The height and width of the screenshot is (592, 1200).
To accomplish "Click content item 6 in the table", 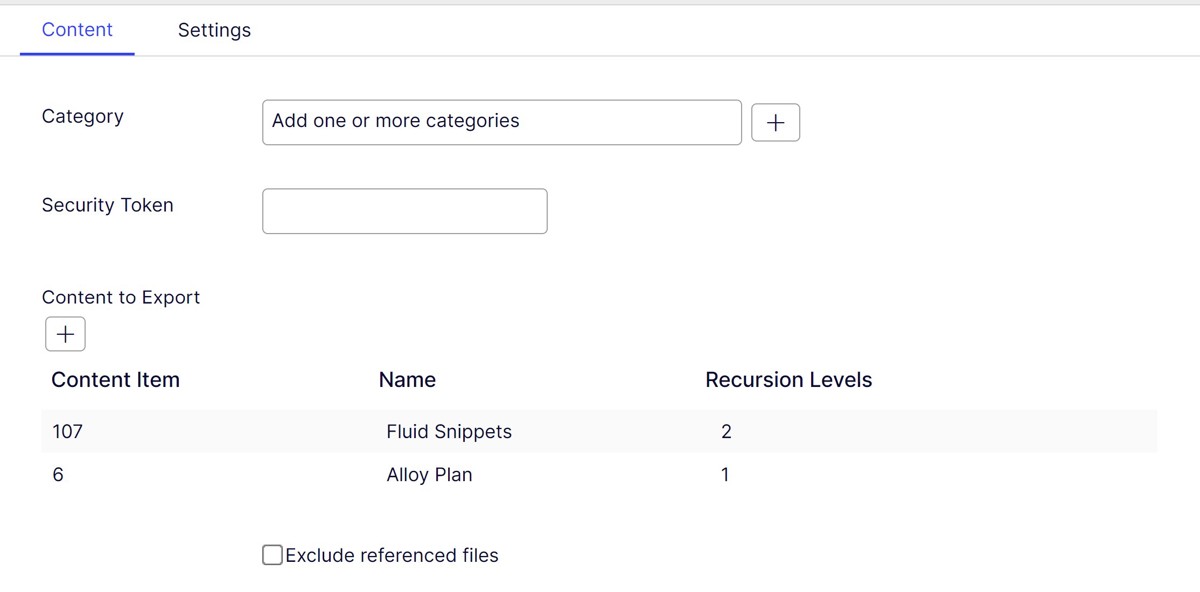I will pyautogui.click(x=58, y=474).
